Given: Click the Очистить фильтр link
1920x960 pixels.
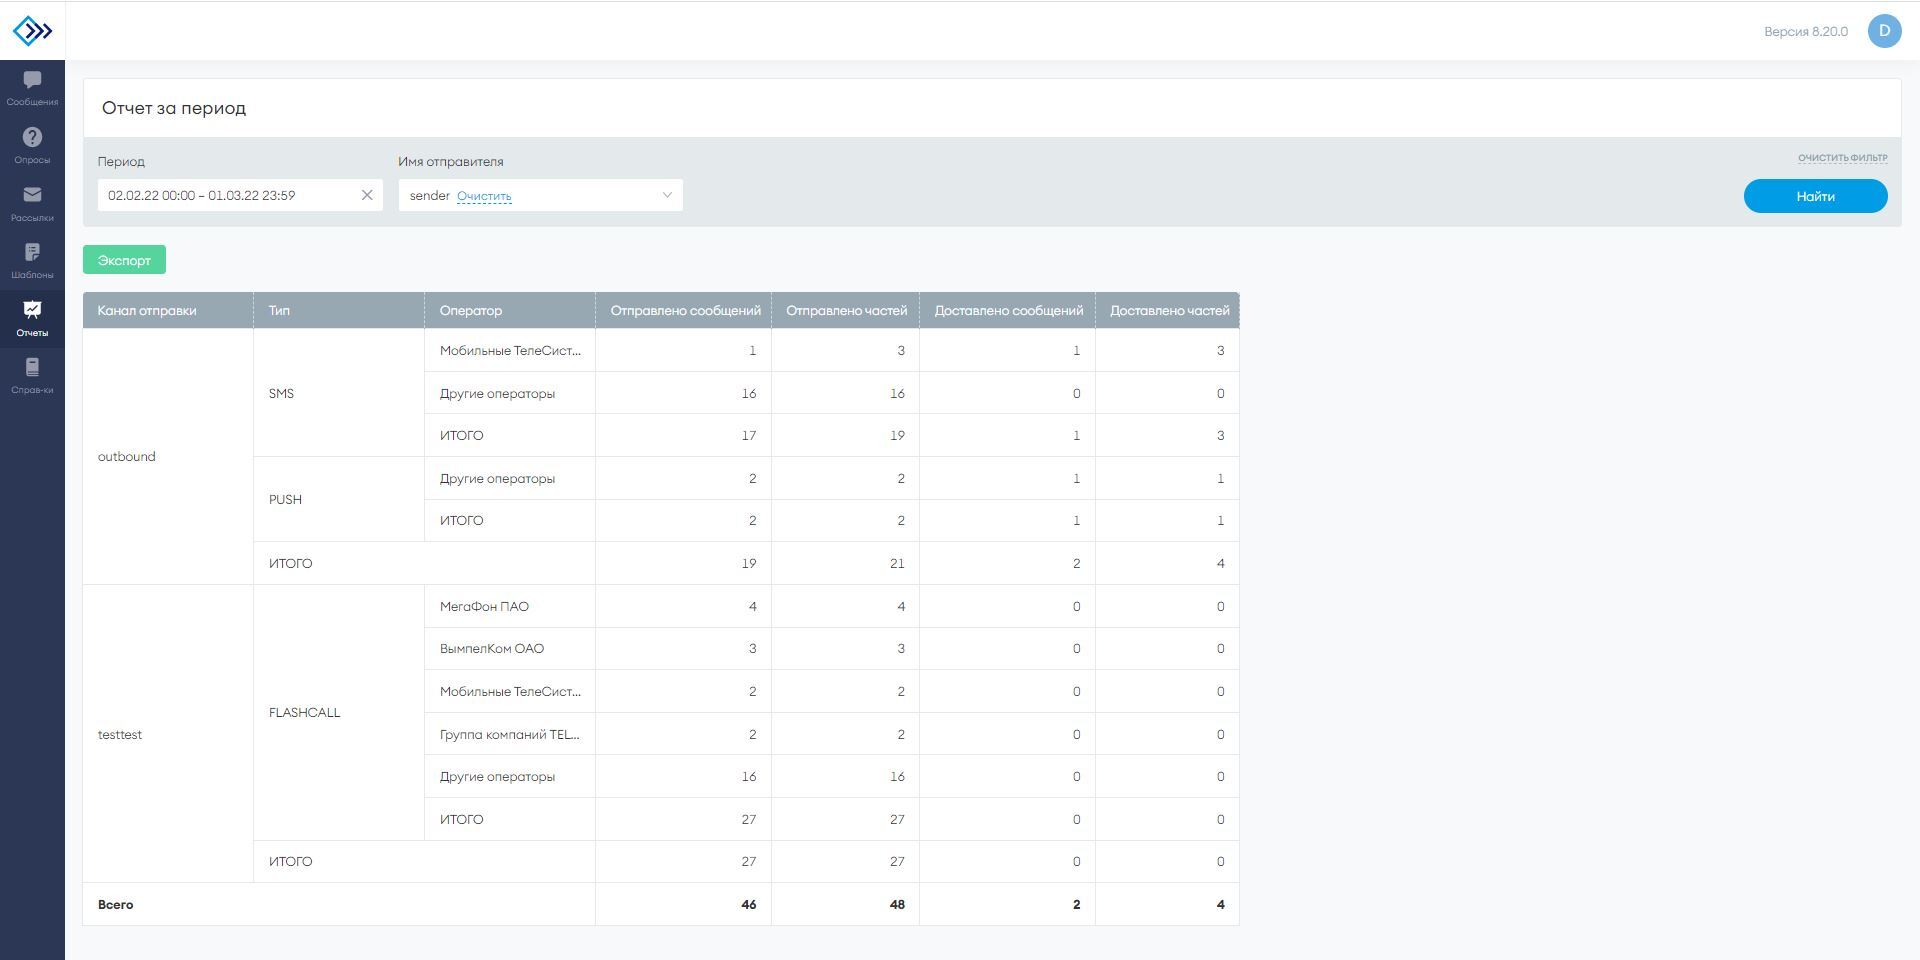Looking at the screenshot, I should pyautogui.click(x=1842, y=158).
